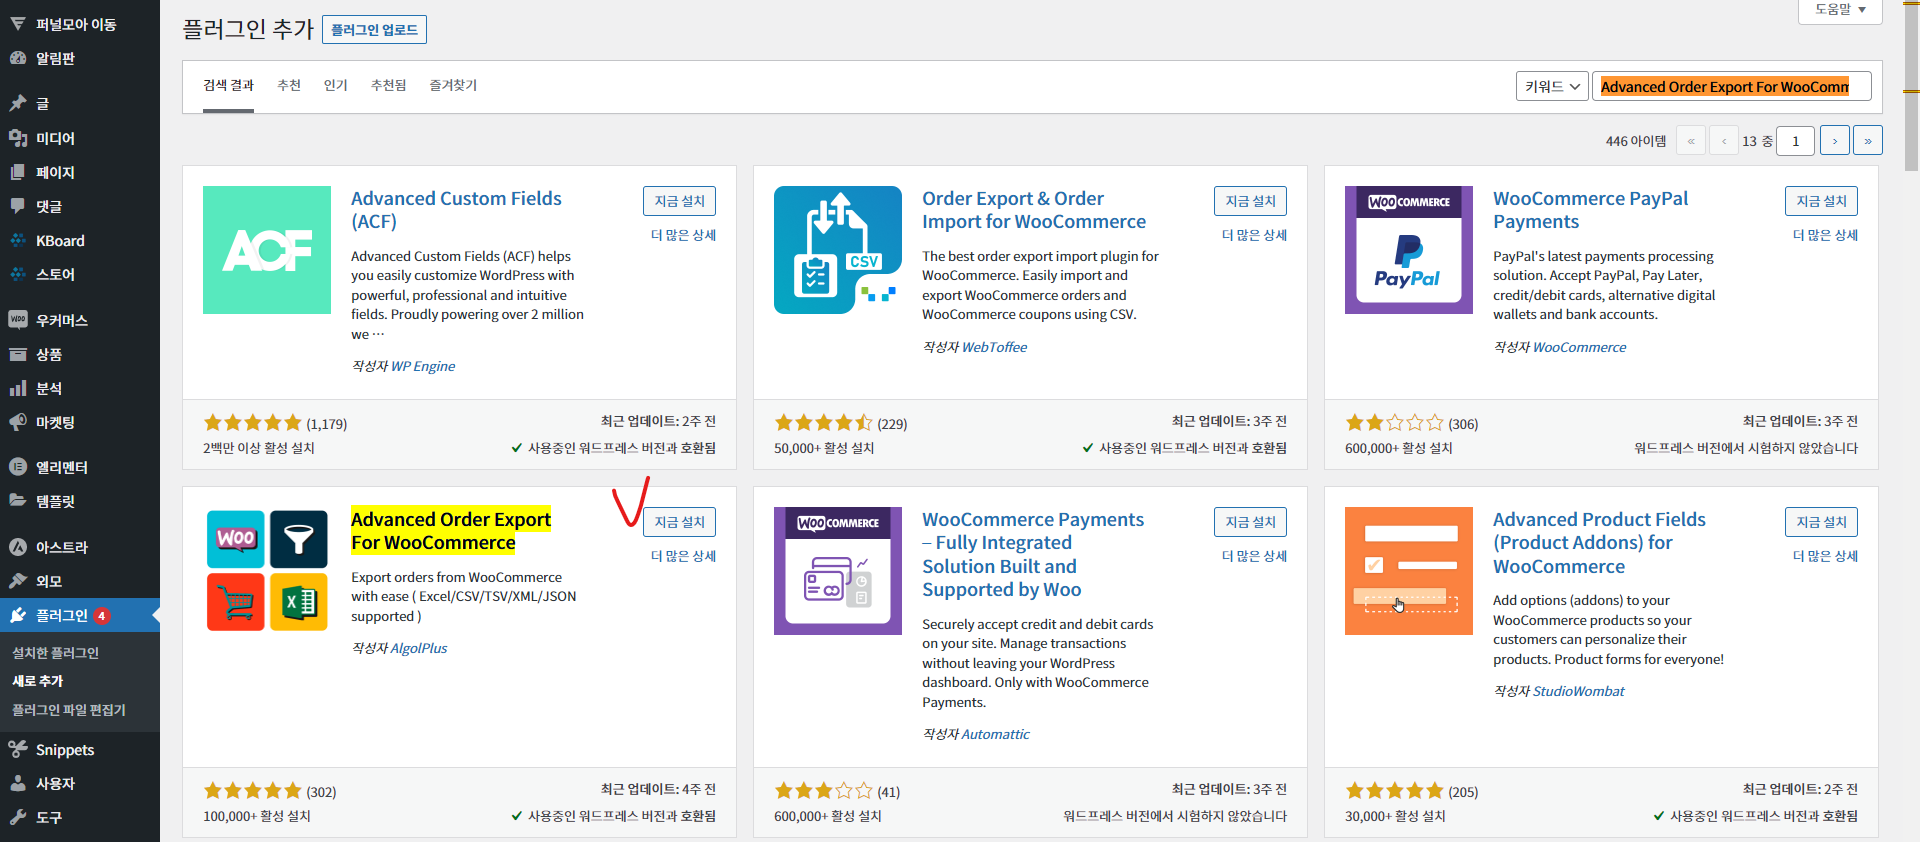Click the 페이지 pages icon in sidebar
Screen dimensions: 1920x842
[18, 172]
